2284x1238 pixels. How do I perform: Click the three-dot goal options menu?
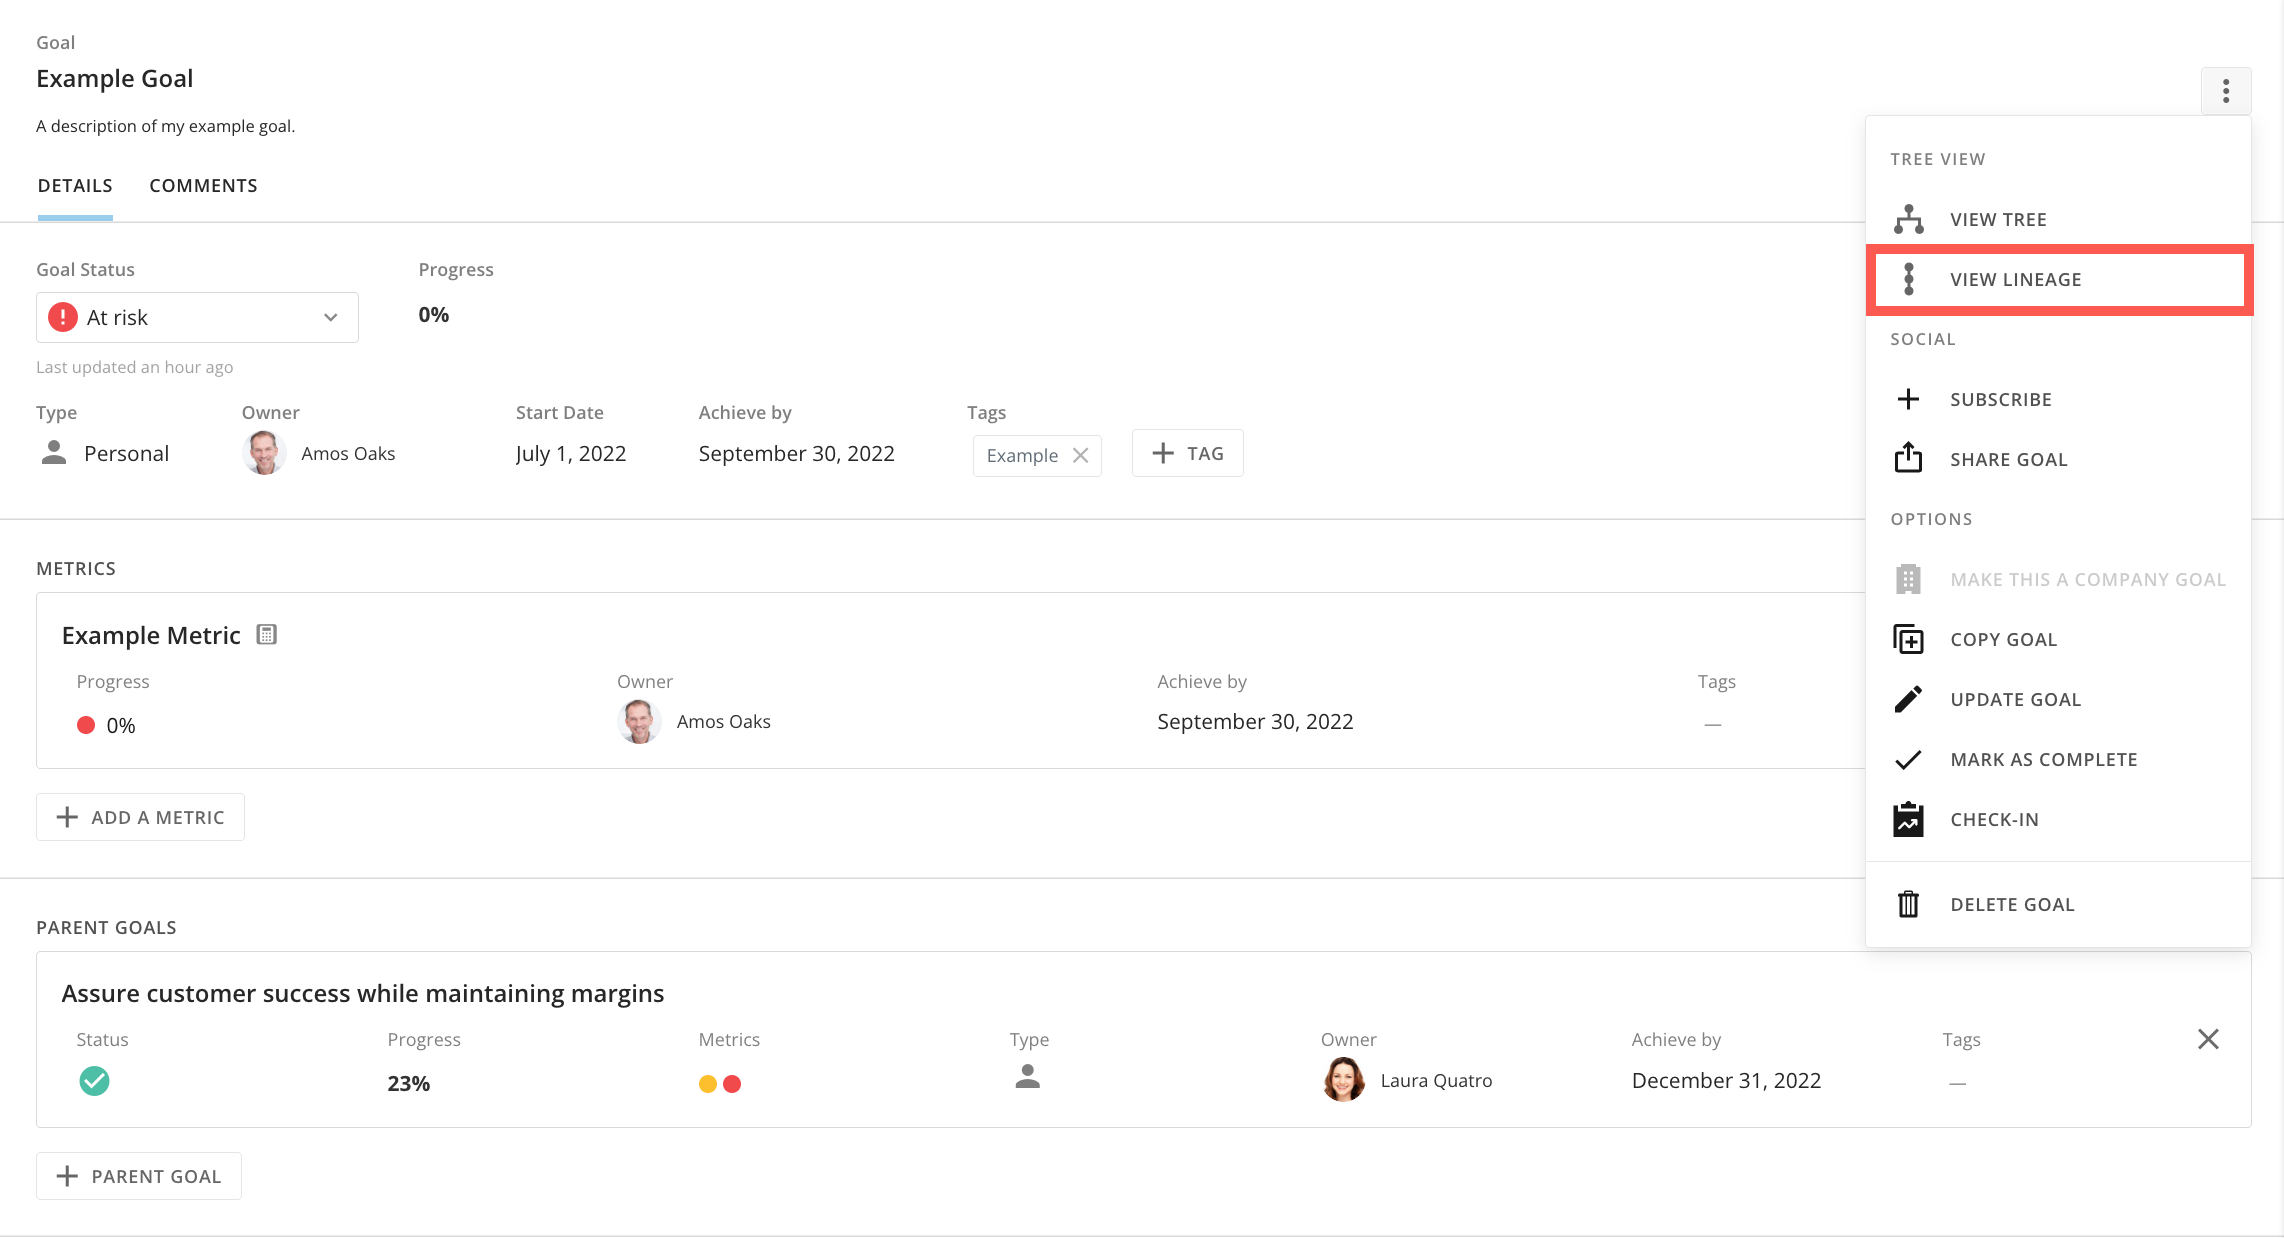pyautogui.click(x=2225, y=91)
